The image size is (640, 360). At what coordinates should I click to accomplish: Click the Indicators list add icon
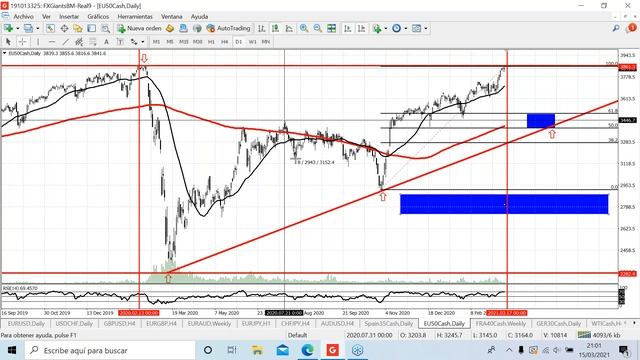376,28
